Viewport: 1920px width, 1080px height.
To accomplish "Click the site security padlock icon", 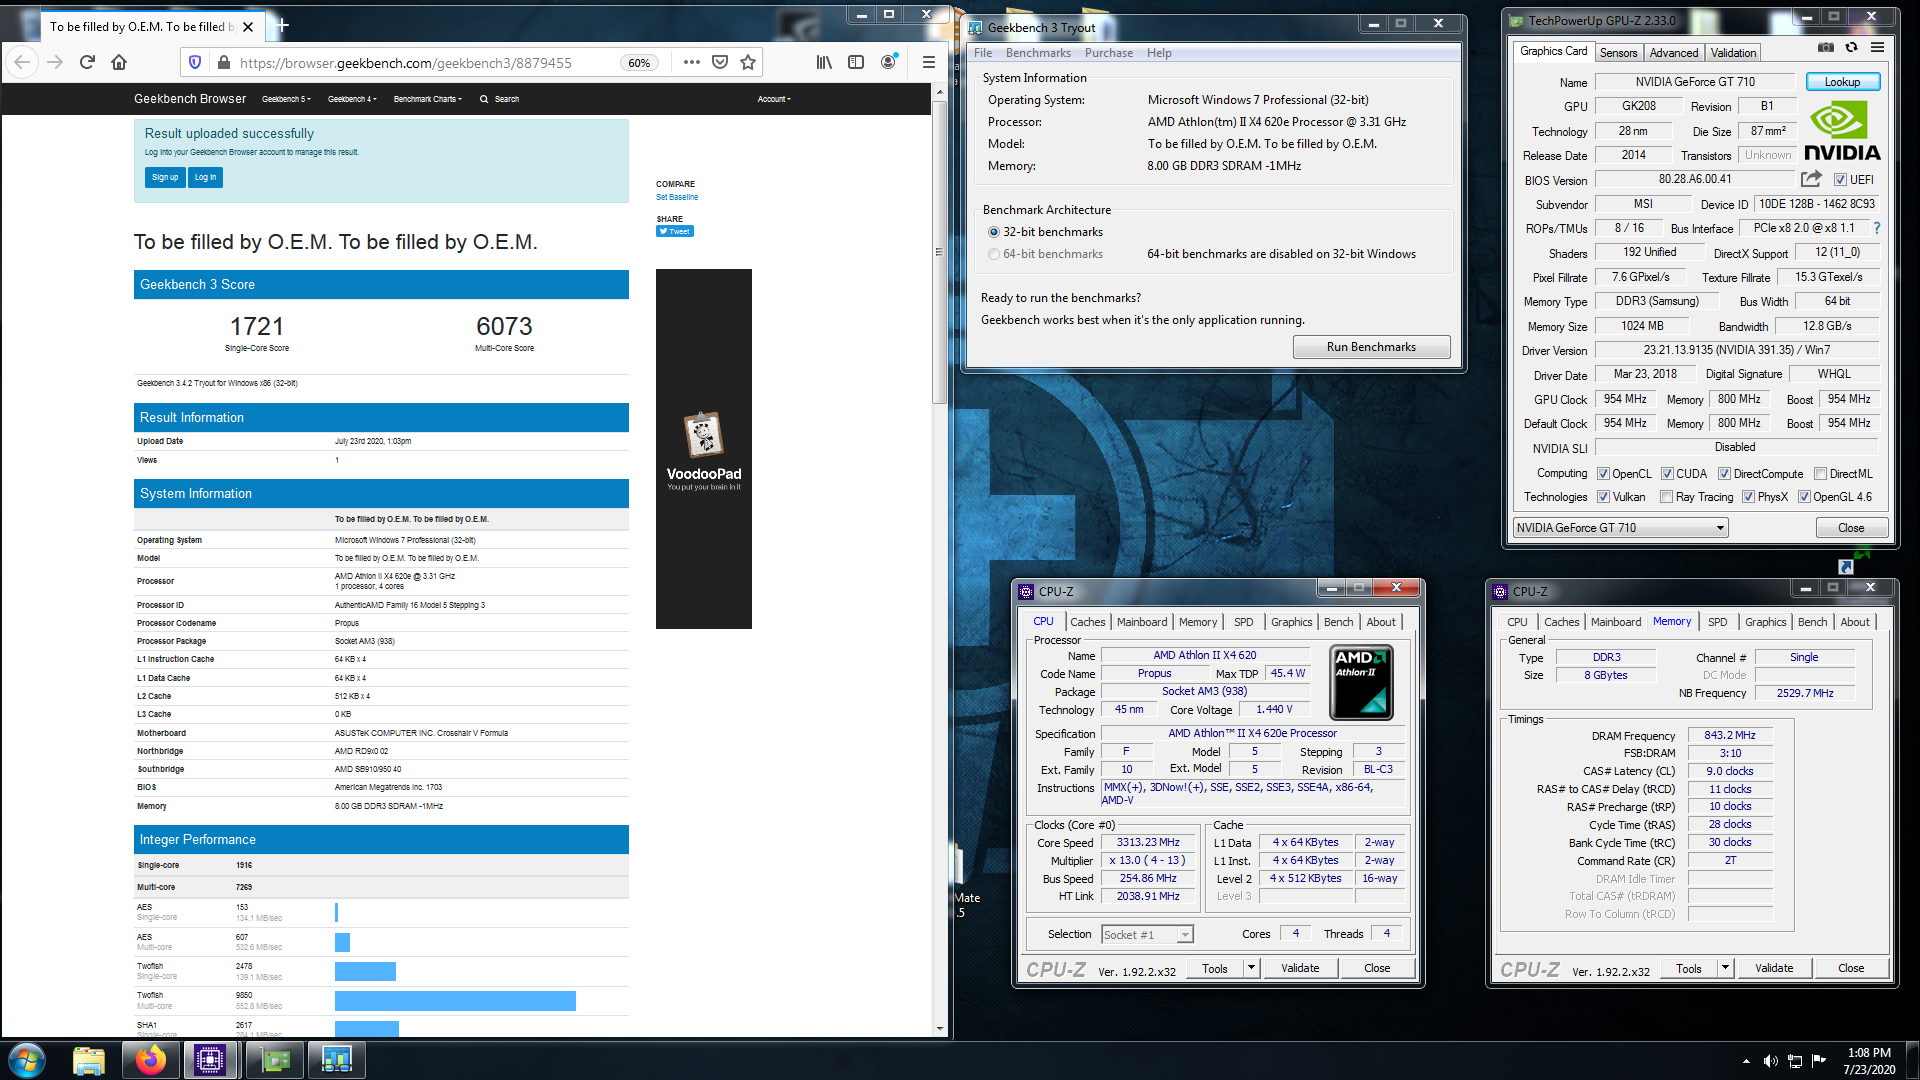I will point(223,62).
